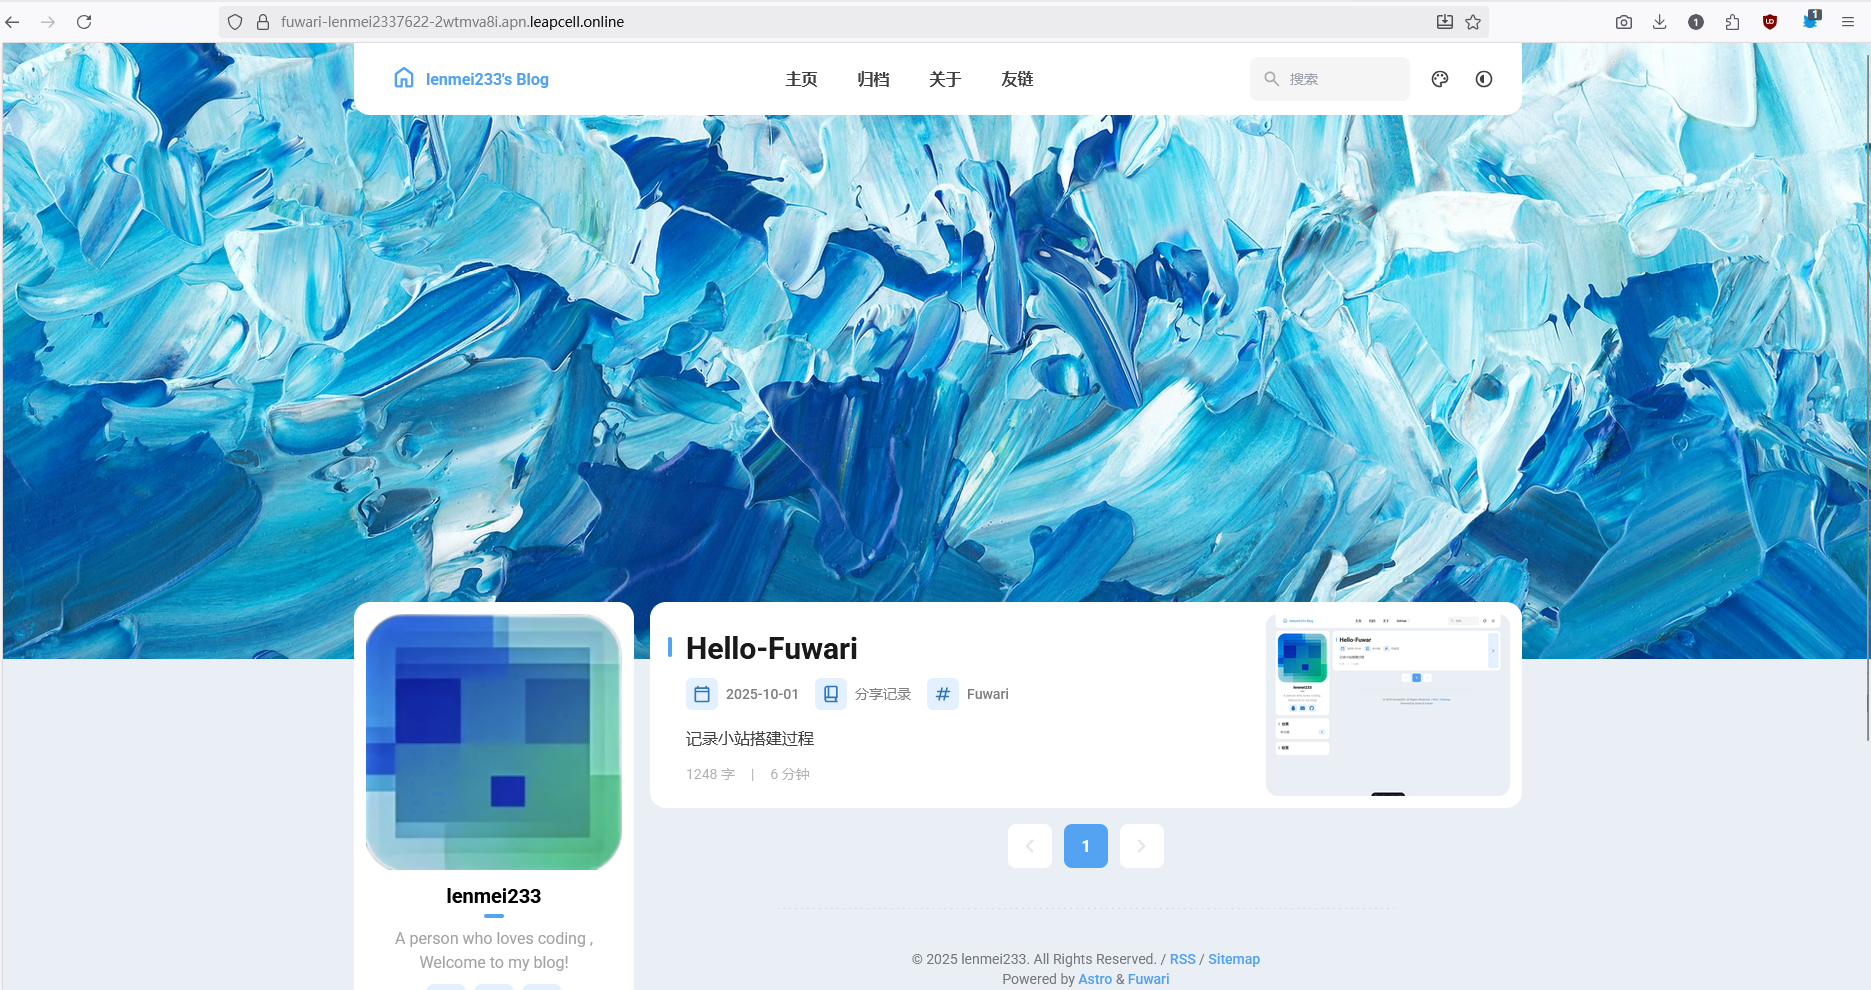Screen dimensions: 1871x990
Task: Open the 友链 friends links page
Action: pyautogui.click(x=1017, y=79)
